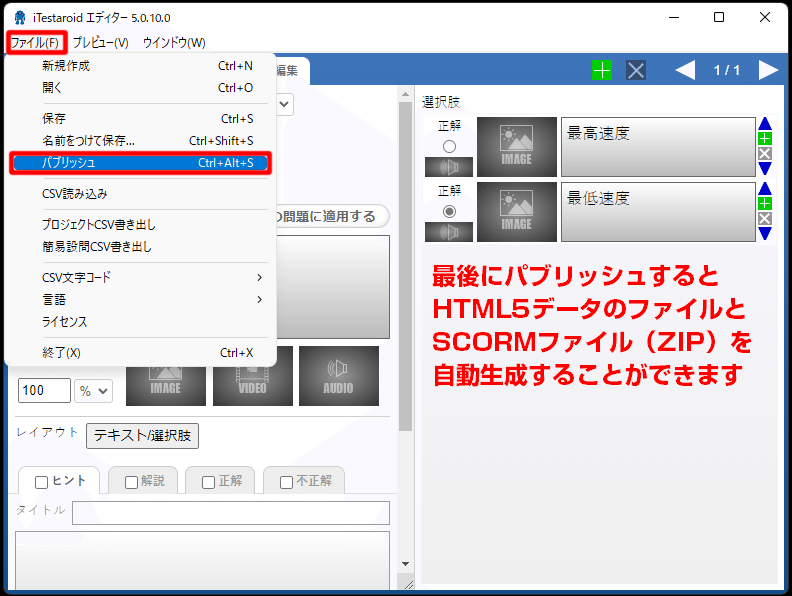Enable the 不正解 checkbox
Image resolution: width=792 pixels, height=596 pixels.
pos(286,482)
